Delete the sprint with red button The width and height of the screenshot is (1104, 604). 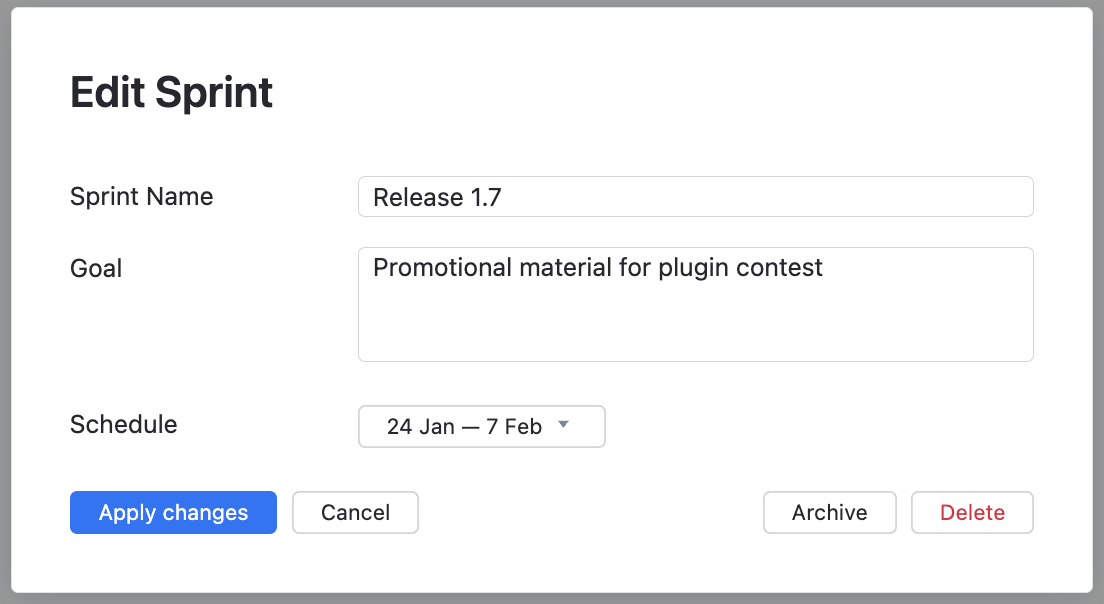972,513
